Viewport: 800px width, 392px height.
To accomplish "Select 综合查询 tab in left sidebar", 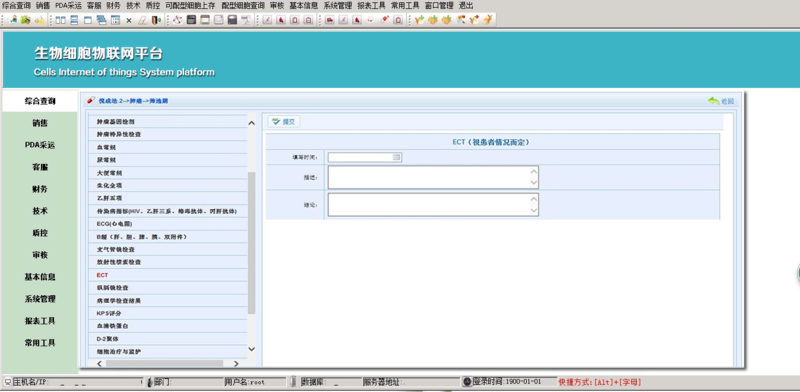I will pos(40,101).
